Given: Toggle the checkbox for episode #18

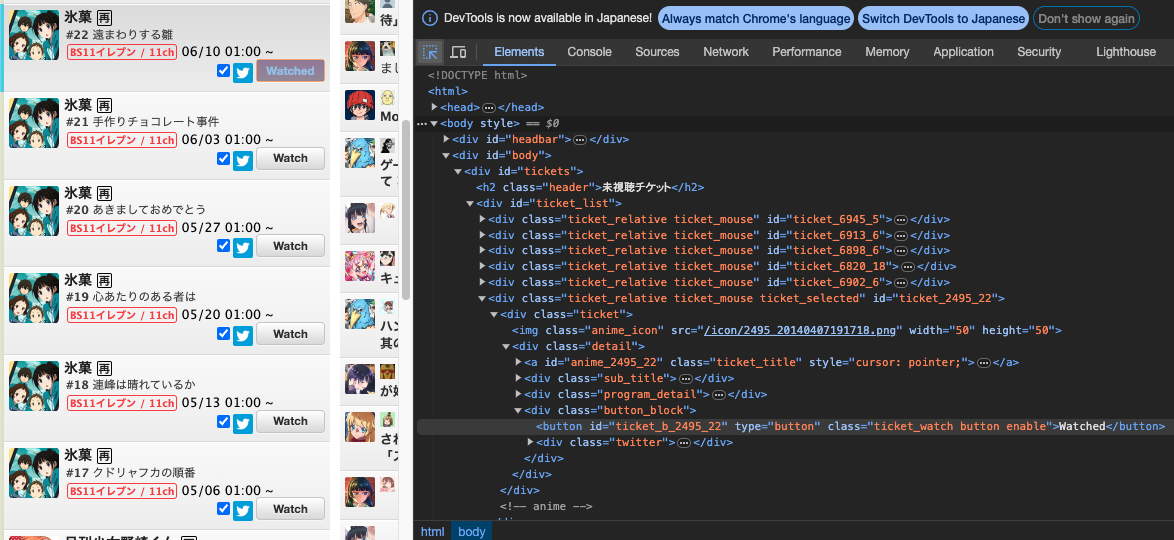Looking at the screenshot, I should pos(223,421).
